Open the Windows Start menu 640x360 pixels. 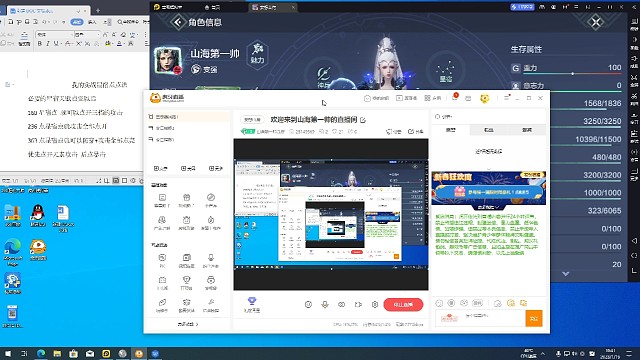[8, 353]
